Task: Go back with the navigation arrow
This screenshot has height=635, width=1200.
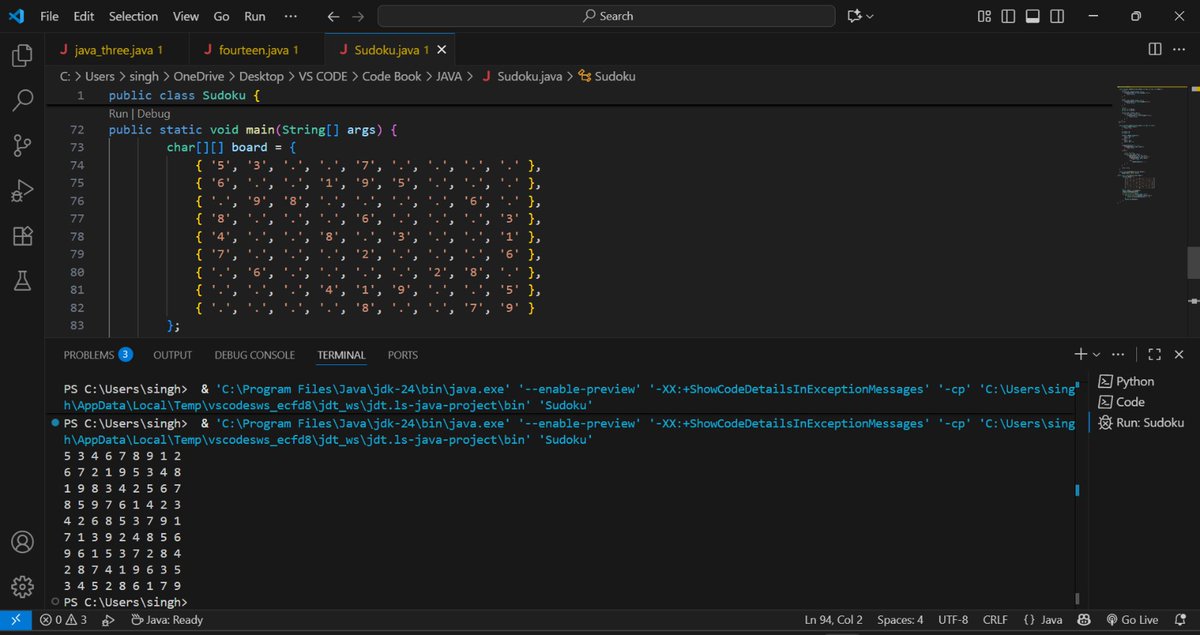Action: (334, 16)
